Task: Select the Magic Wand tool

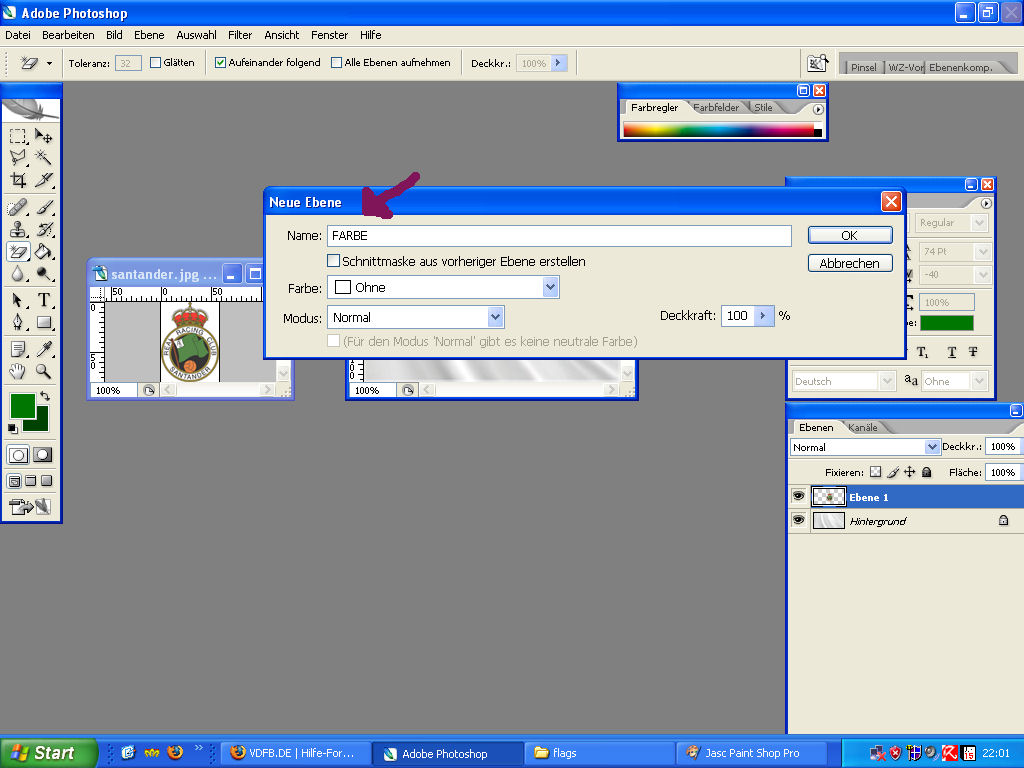Action: [44, 158]
